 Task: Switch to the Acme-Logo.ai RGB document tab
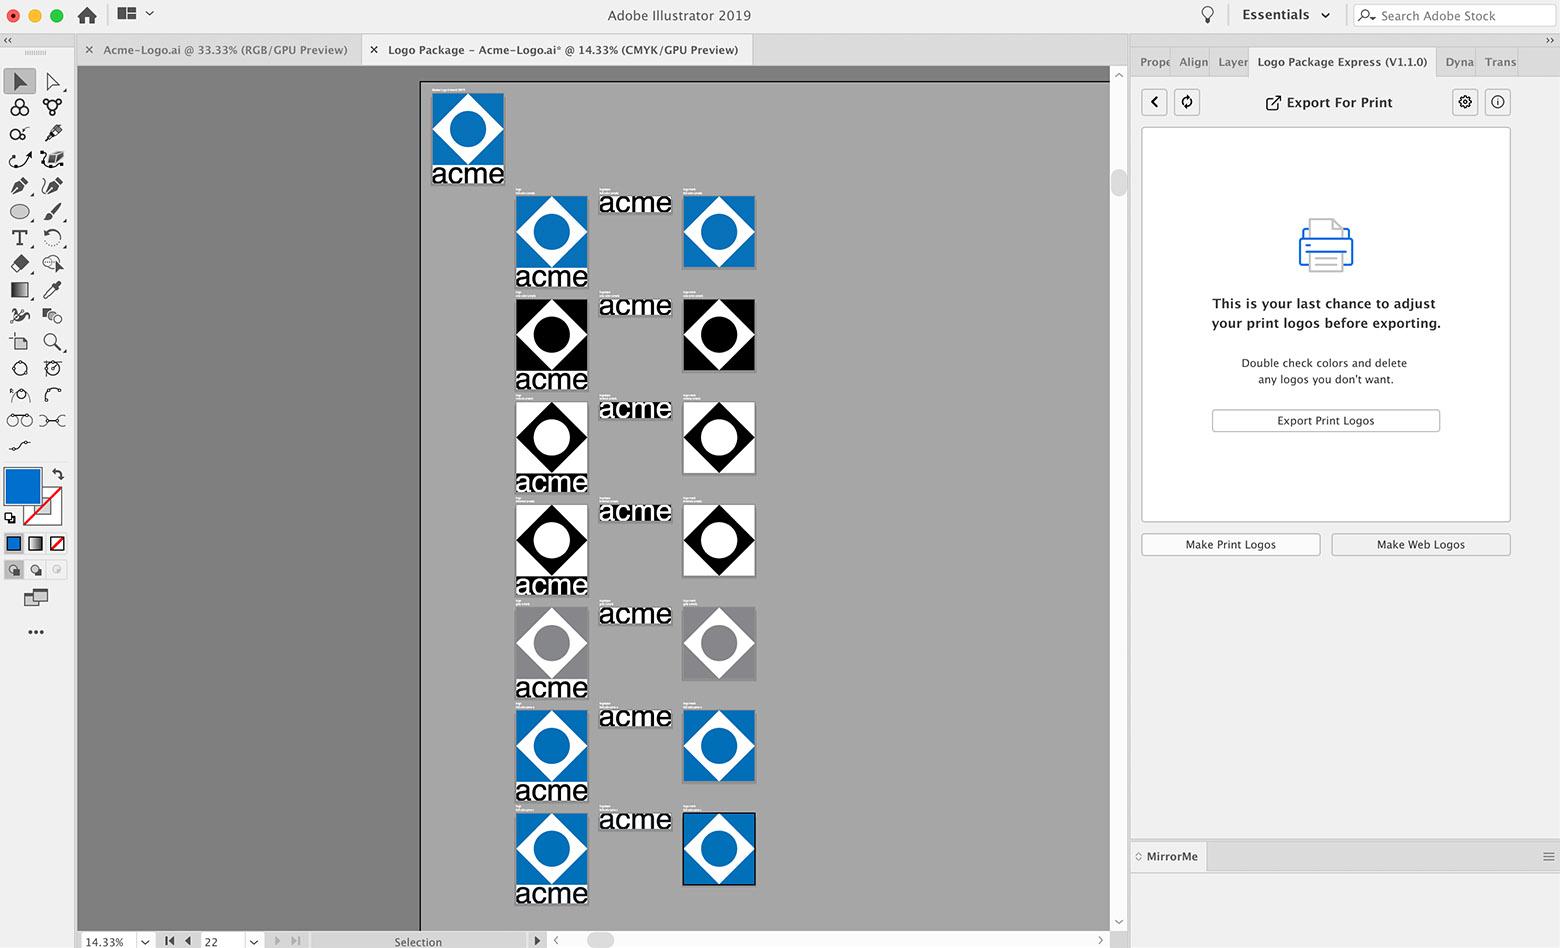pos(225,50)
